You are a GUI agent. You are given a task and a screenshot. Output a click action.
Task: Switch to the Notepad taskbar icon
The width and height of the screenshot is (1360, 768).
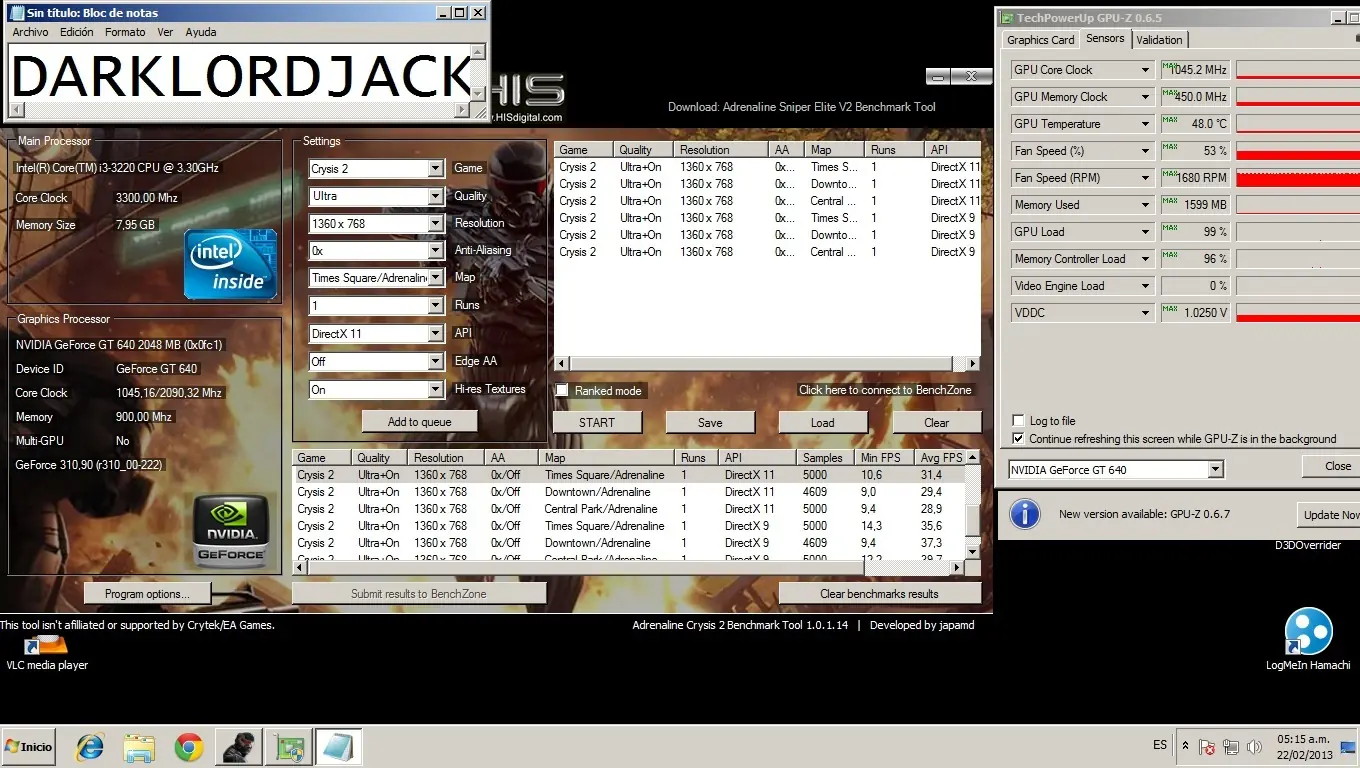pos(338,746)
